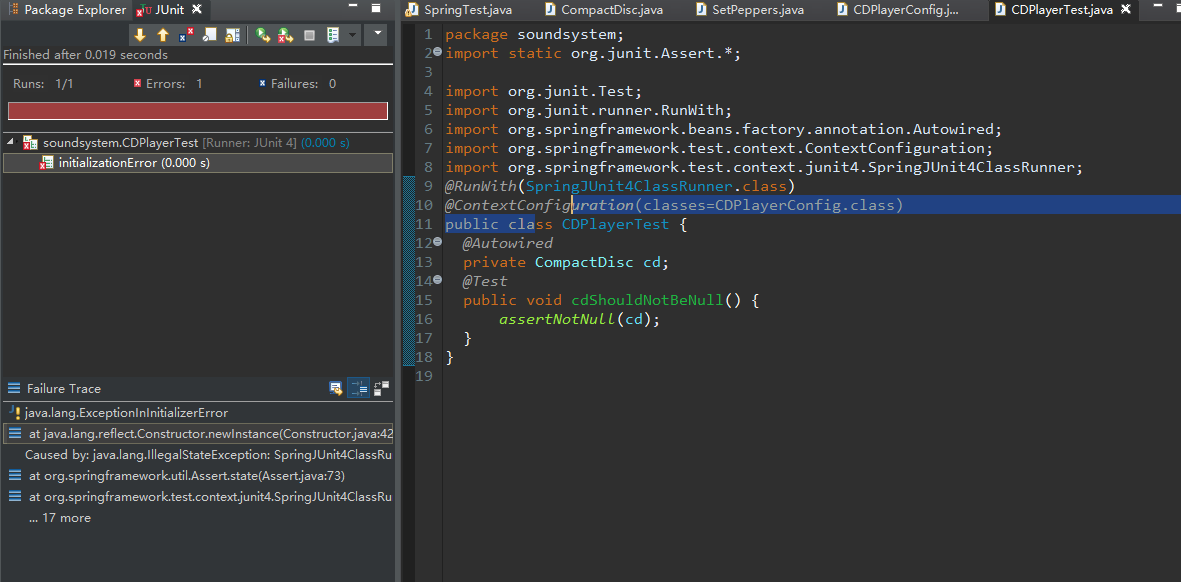Rerun test with green arrow

pyautogui.click(x=263, y=35)
